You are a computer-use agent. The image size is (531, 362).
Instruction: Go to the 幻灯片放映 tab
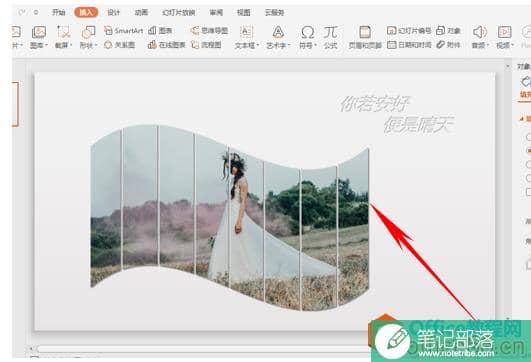click(178, 13)
